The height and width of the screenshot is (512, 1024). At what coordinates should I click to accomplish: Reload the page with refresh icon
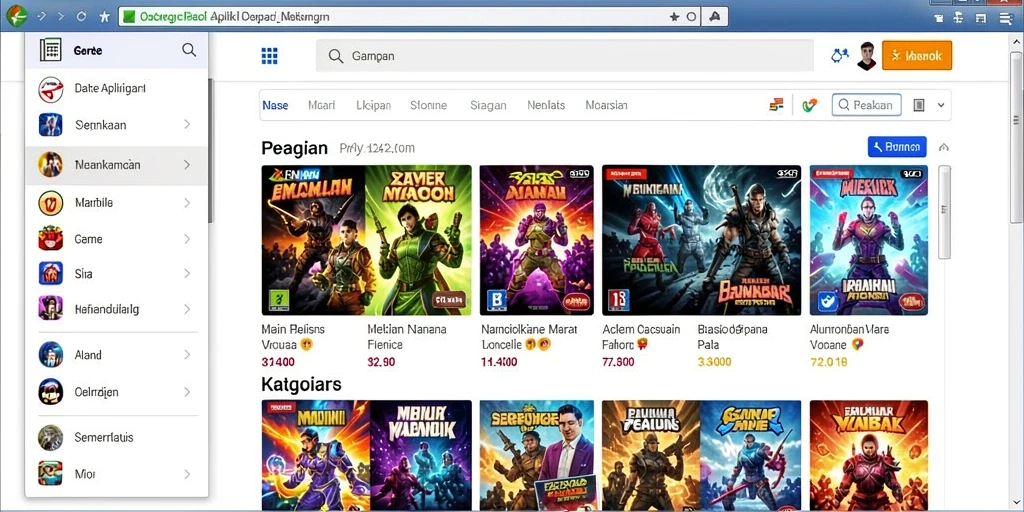tap(81, 16)
